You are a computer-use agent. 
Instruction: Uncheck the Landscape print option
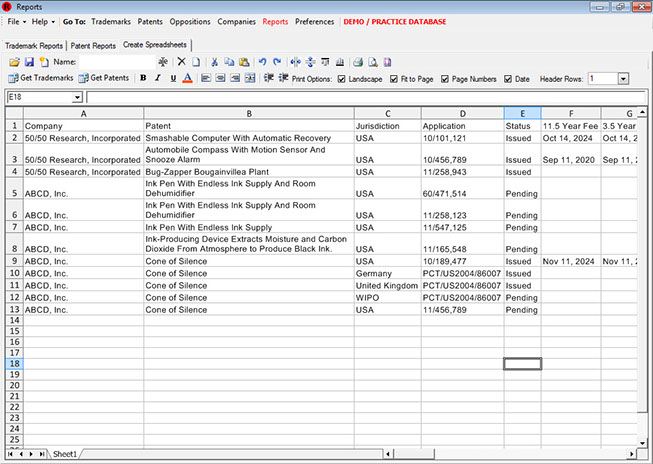point(342,78)
